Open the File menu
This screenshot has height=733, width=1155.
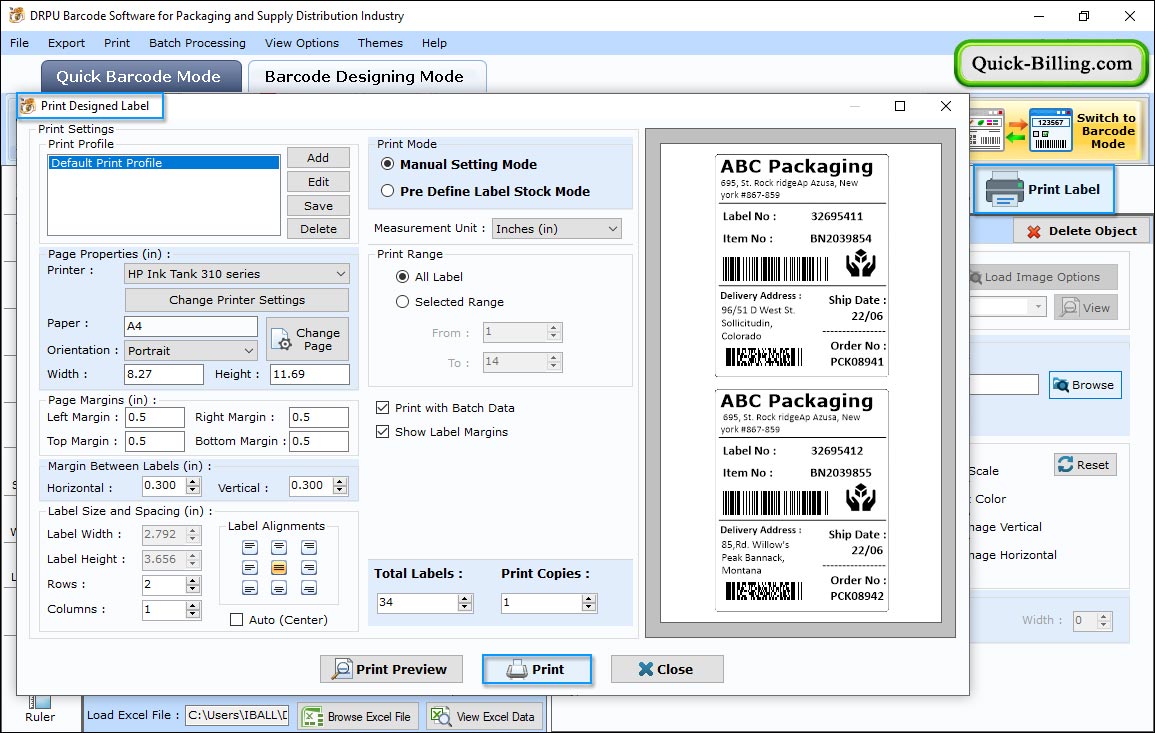point(19,43)
